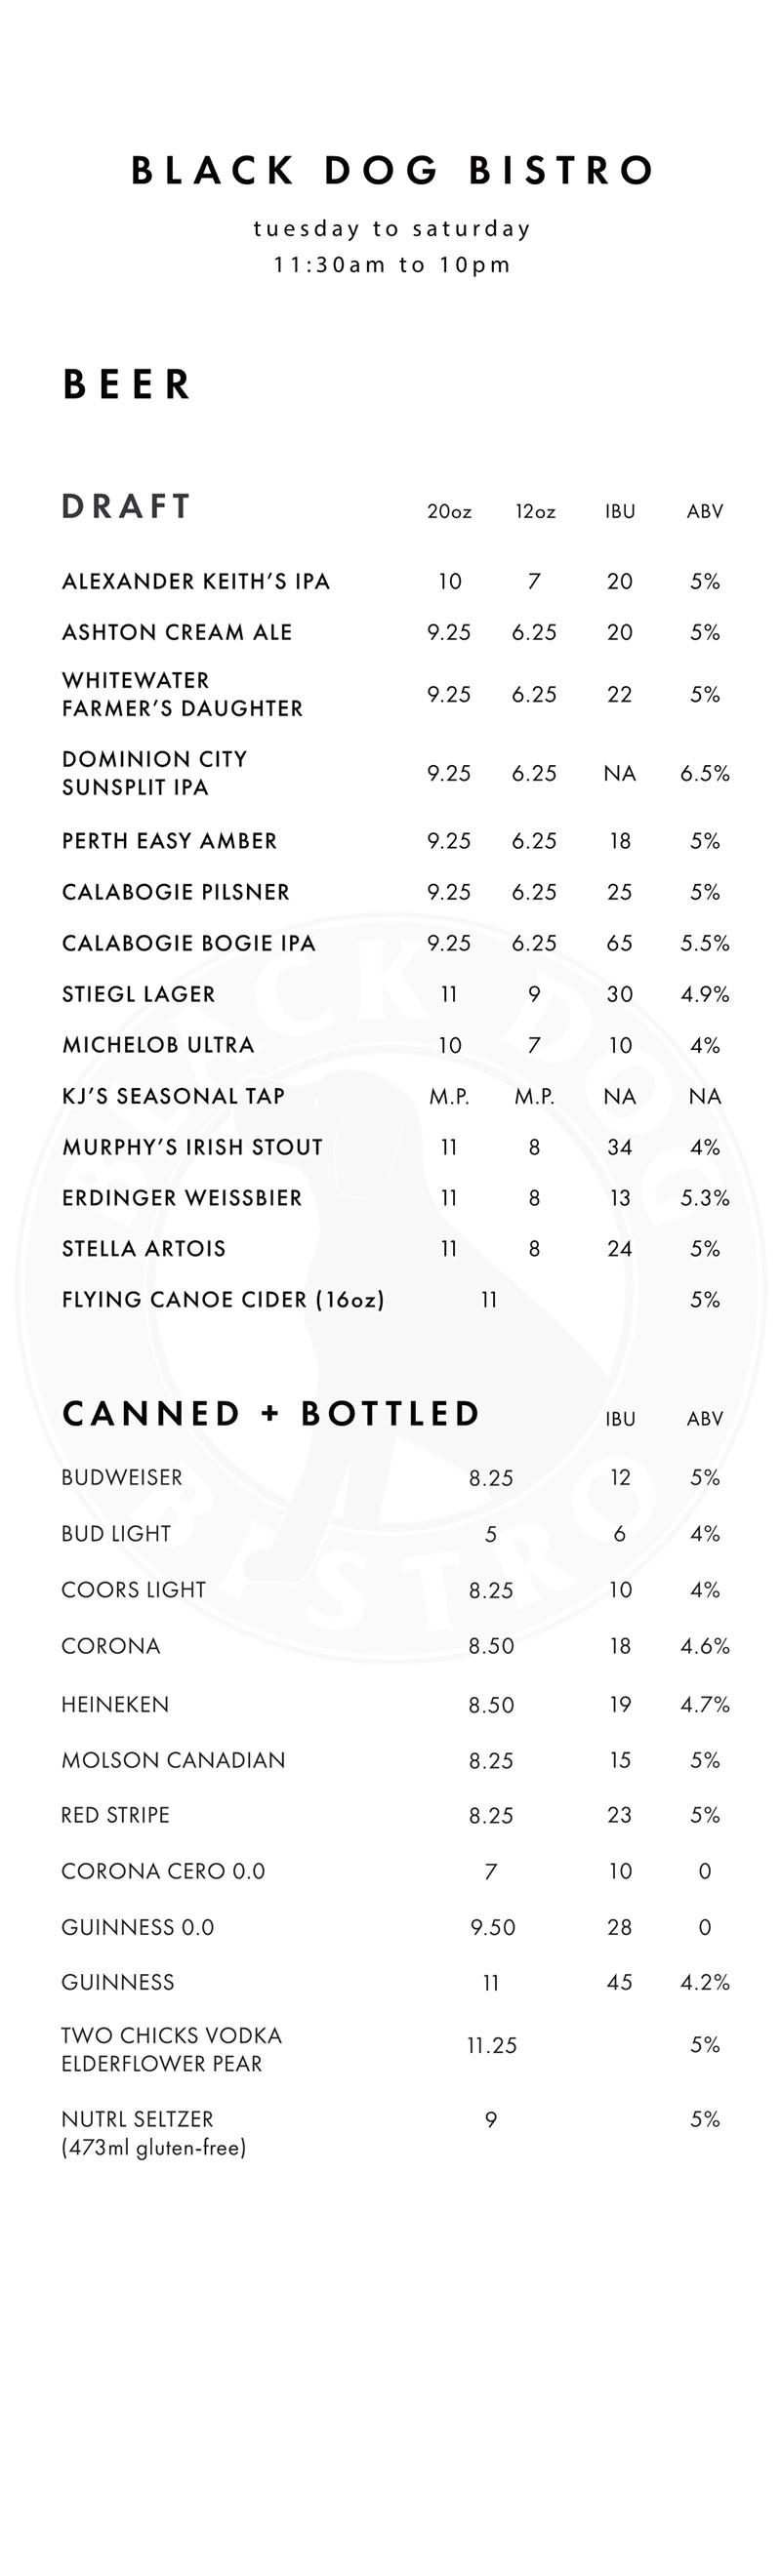This screenshot has height=2576, width=781.
Task: Click Dominion City Sunsplit IPA
Action: click(154, 773)
